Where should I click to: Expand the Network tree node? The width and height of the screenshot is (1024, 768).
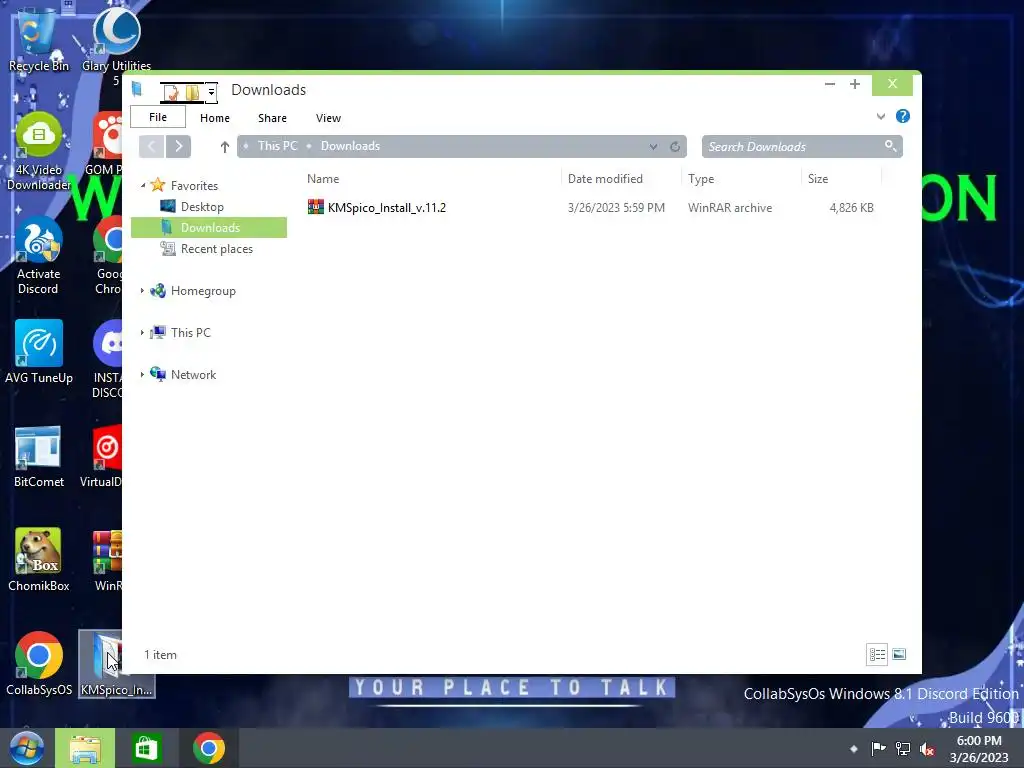pos(142,374)
